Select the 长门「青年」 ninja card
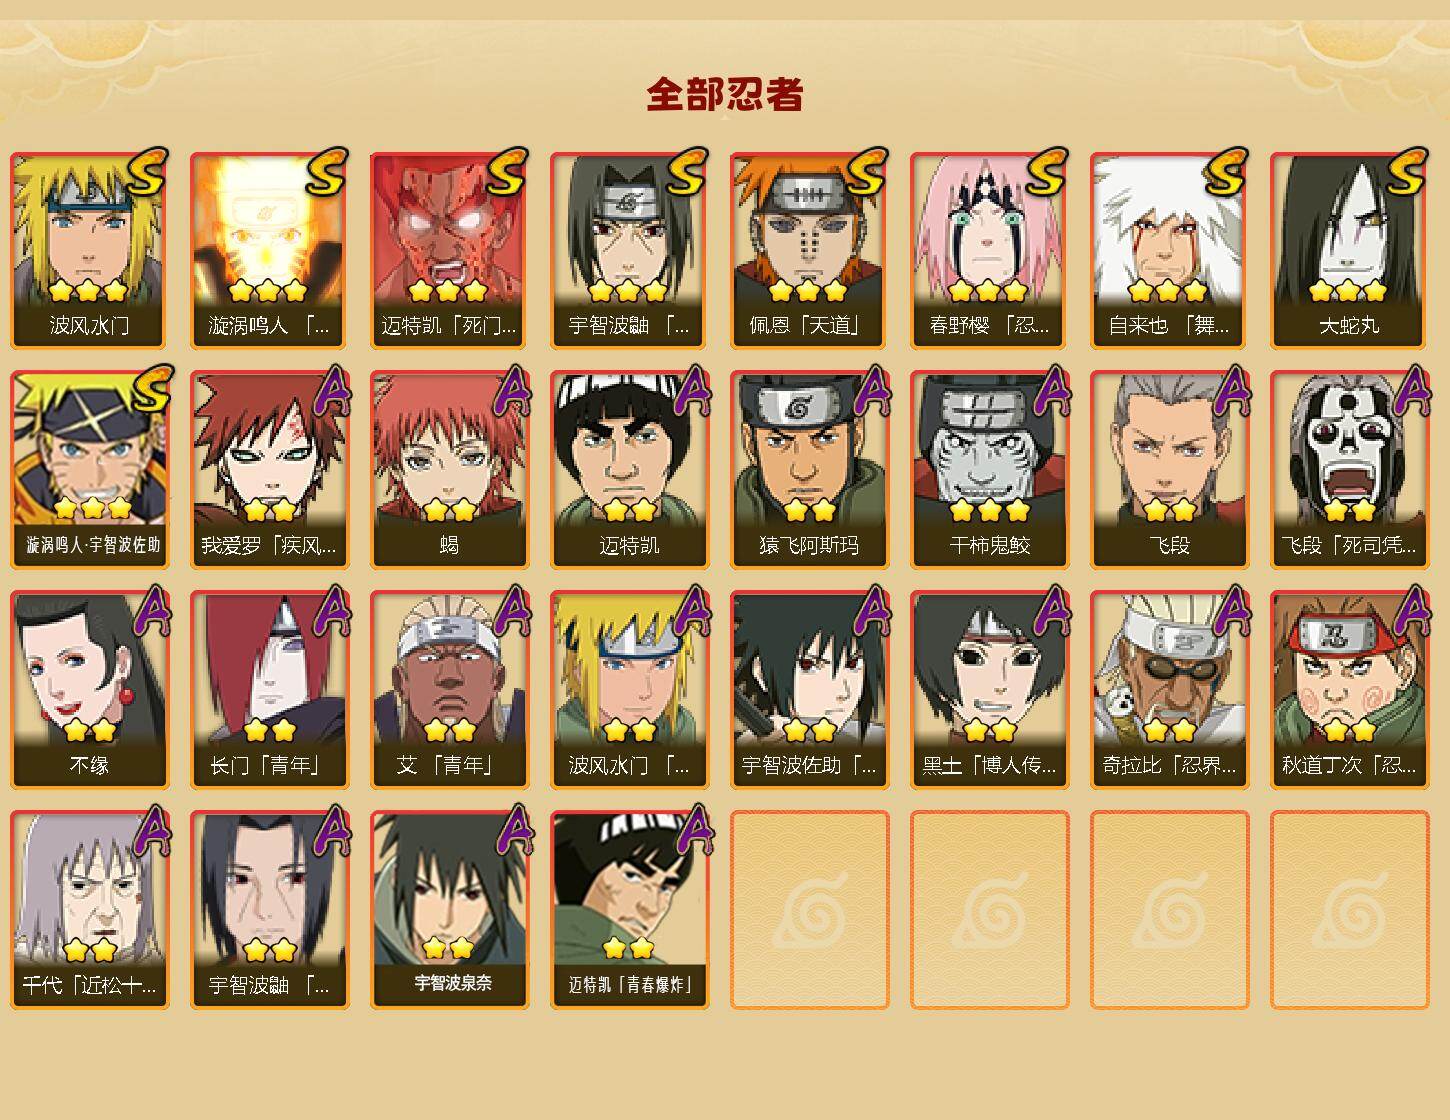The height and width of the screenshot is (1120, 1450). (269, 690)
